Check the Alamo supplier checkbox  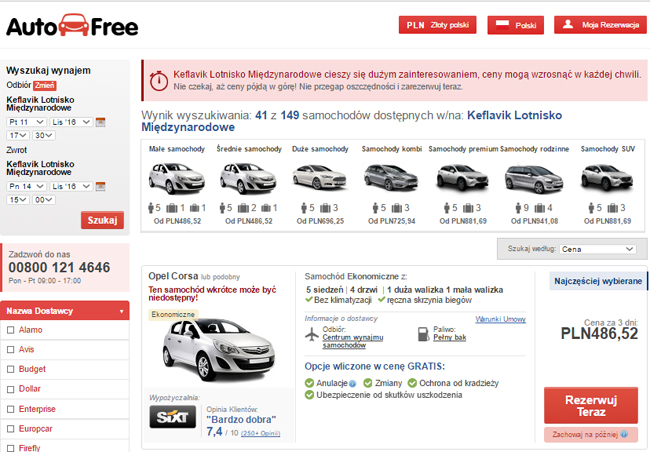11,330
